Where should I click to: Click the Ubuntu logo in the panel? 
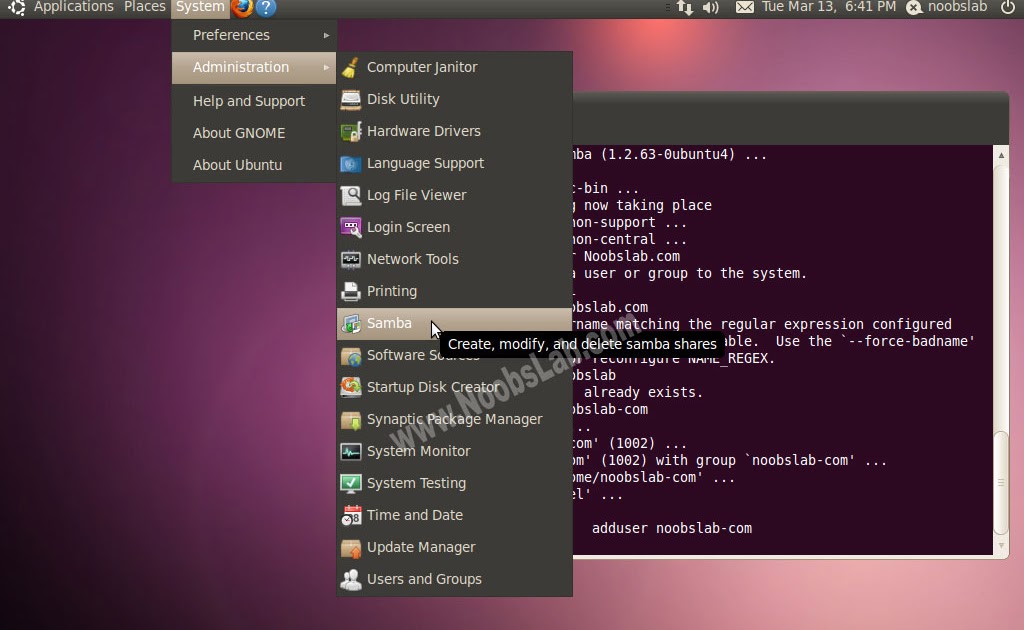16,8
